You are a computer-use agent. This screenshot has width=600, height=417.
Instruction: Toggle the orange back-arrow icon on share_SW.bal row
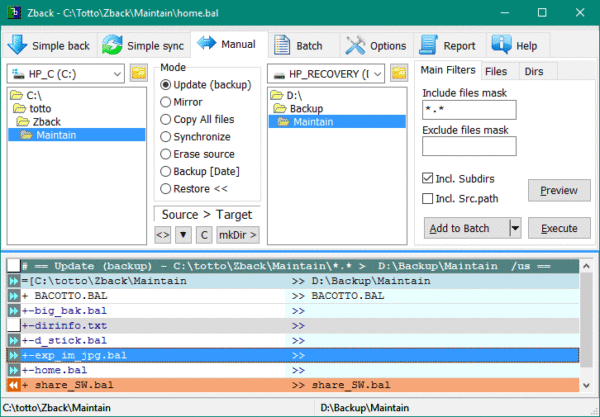coord(13,385)
